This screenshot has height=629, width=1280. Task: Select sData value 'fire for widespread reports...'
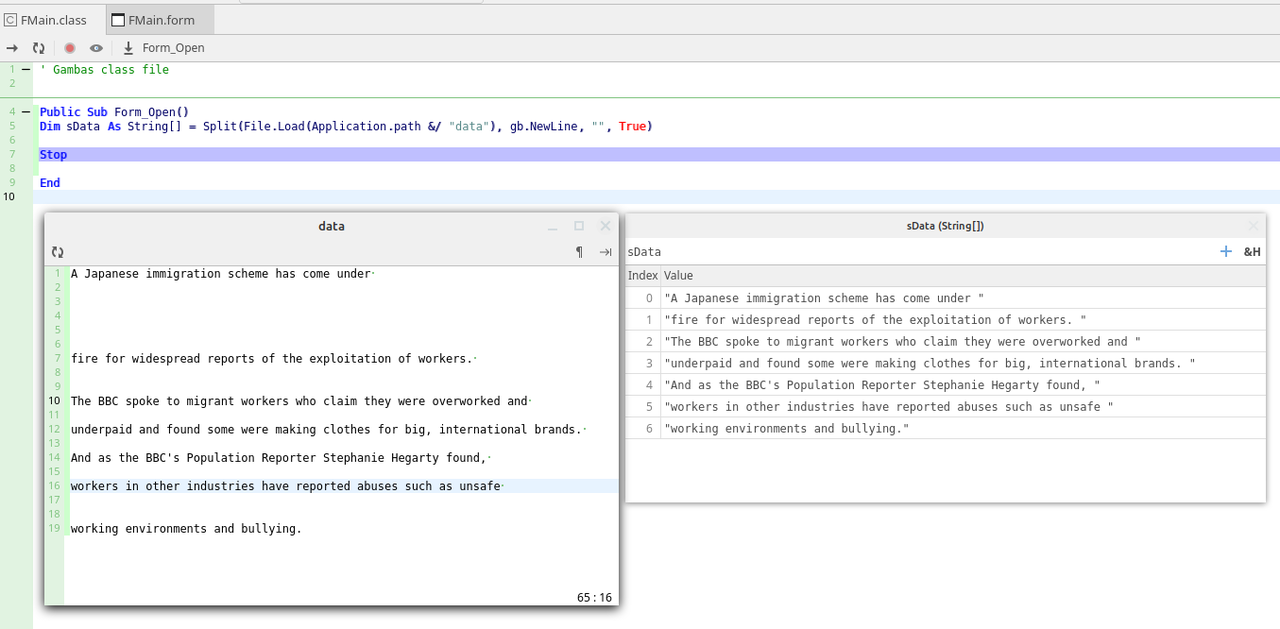(x=875, y=320)
